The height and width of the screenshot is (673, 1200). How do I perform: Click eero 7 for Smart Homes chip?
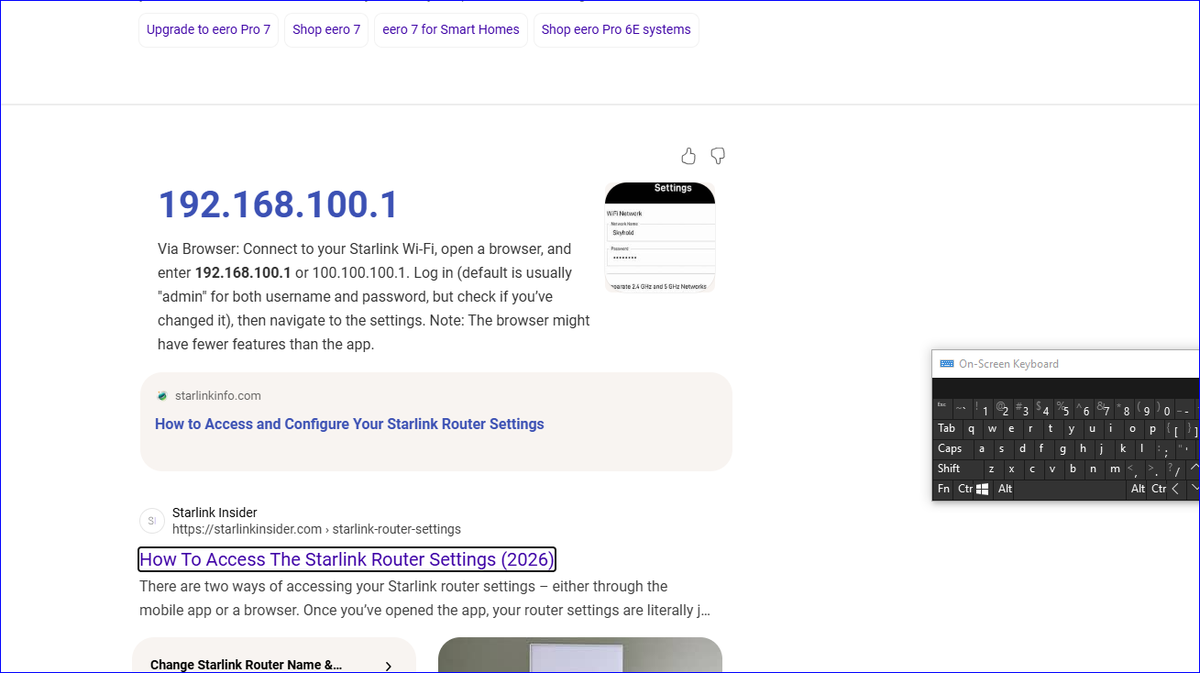click(451, 30)
